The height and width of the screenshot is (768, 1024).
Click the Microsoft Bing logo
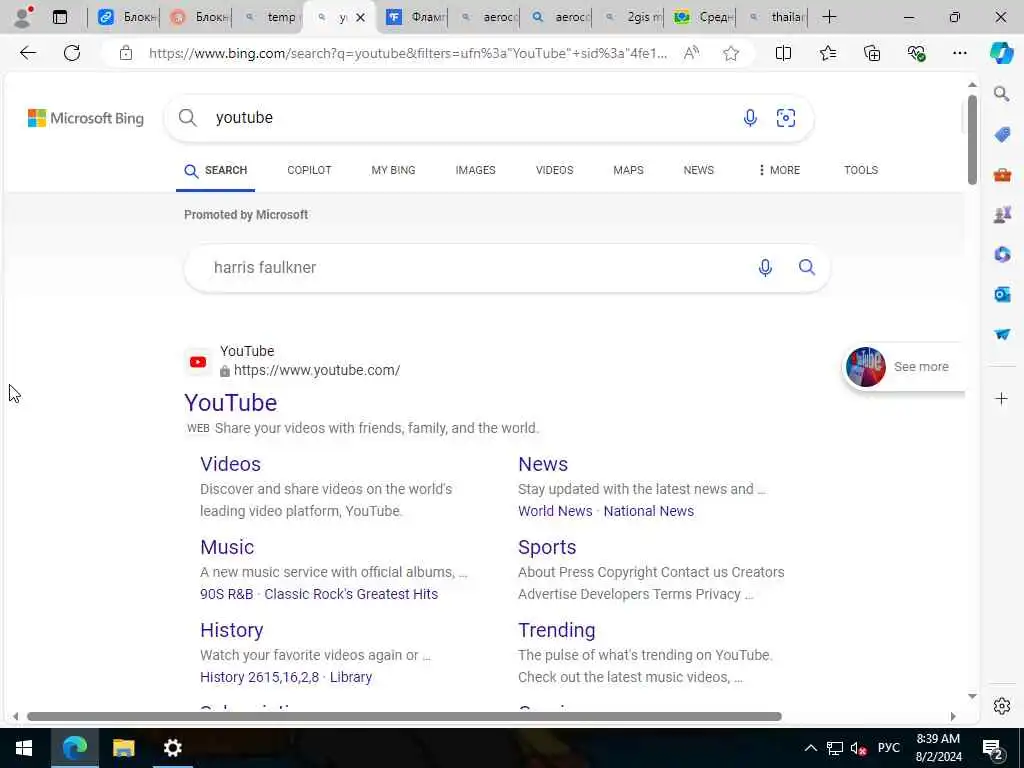[86, 118]
